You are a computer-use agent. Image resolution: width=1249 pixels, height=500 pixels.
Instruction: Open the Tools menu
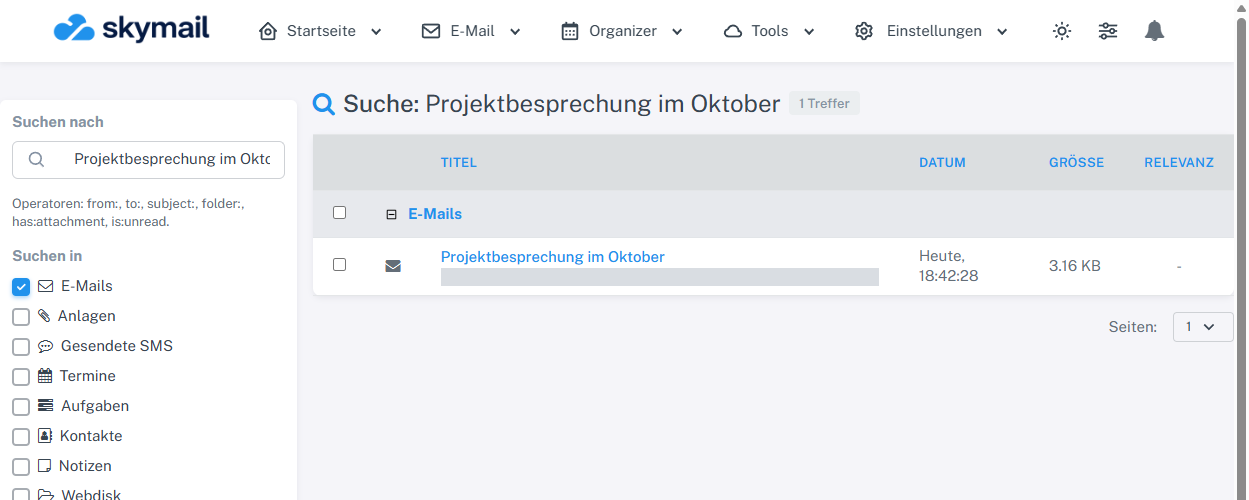[769, 31]
